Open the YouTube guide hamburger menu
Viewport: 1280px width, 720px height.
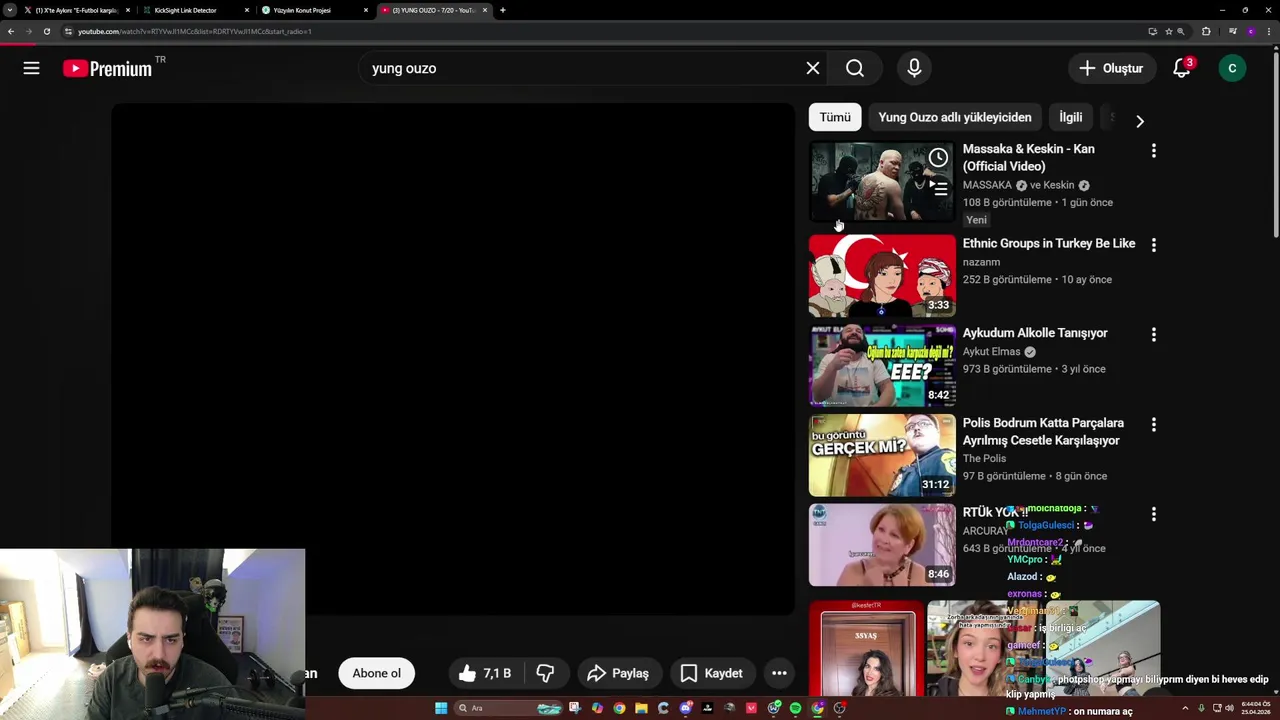pyautogui.click(x=31, y=68)
